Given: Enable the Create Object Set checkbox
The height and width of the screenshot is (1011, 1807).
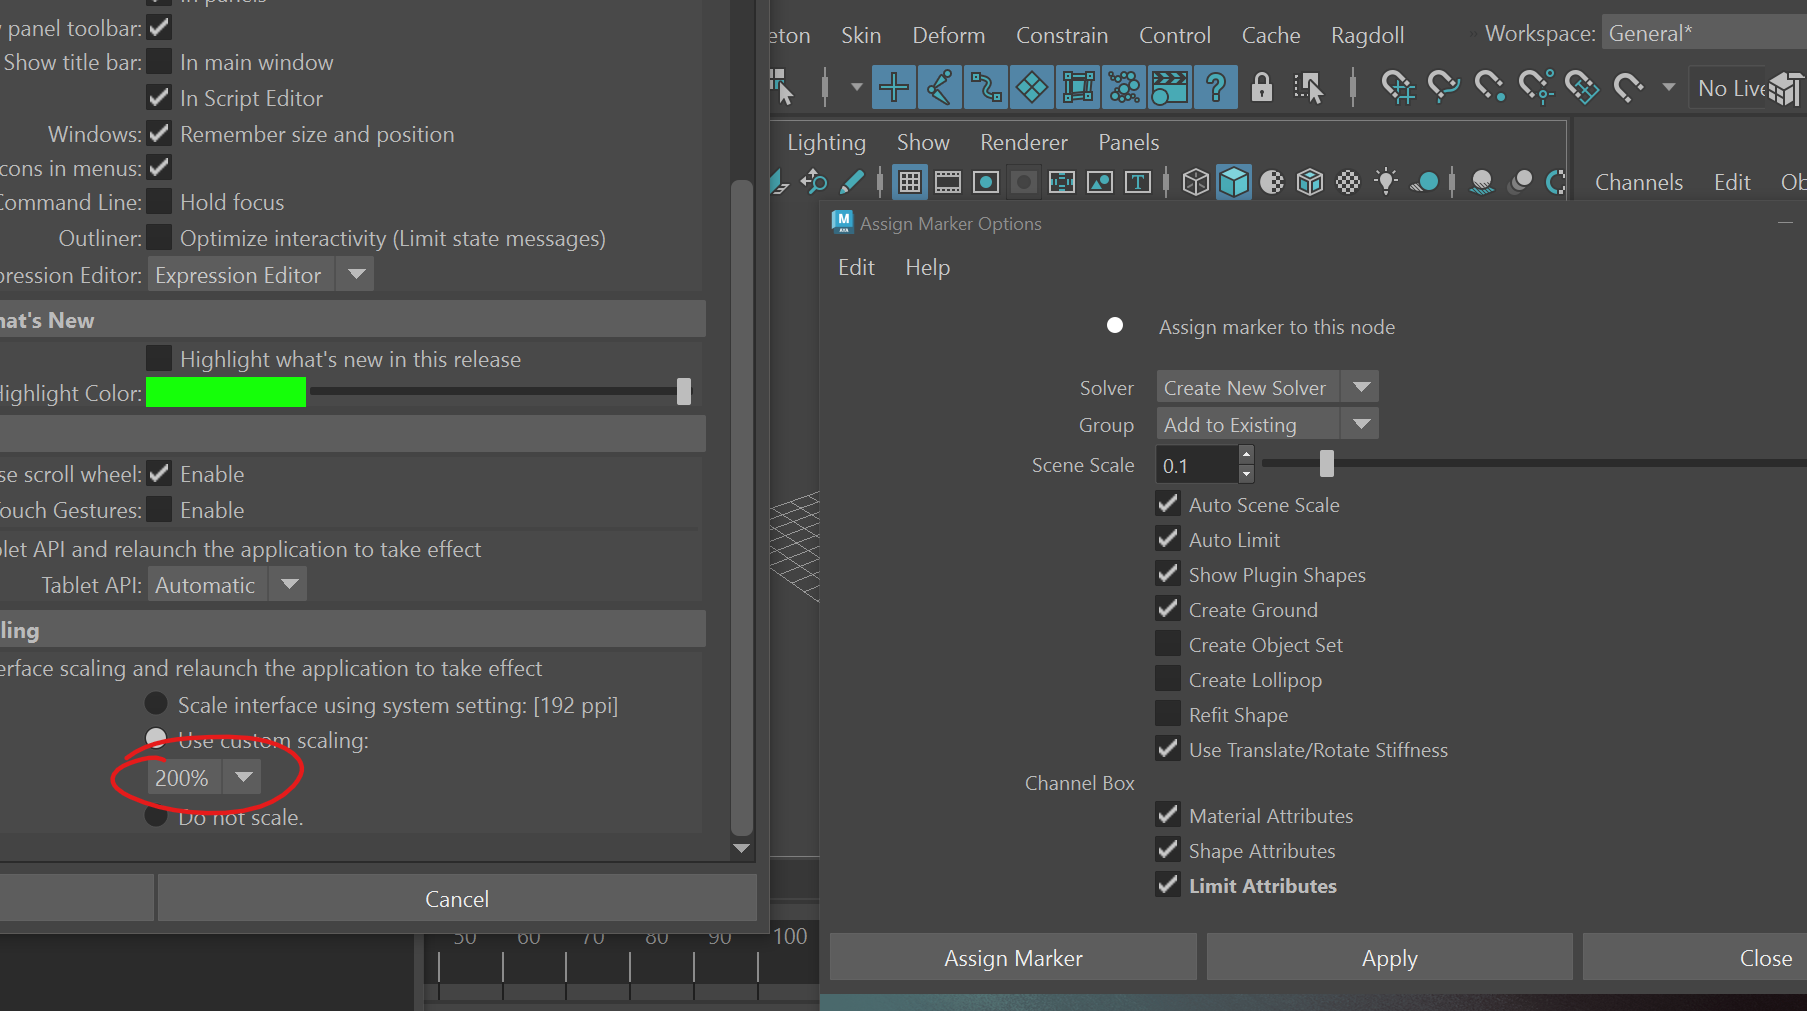Looking at the screenshot, I should coord(1167,645).
